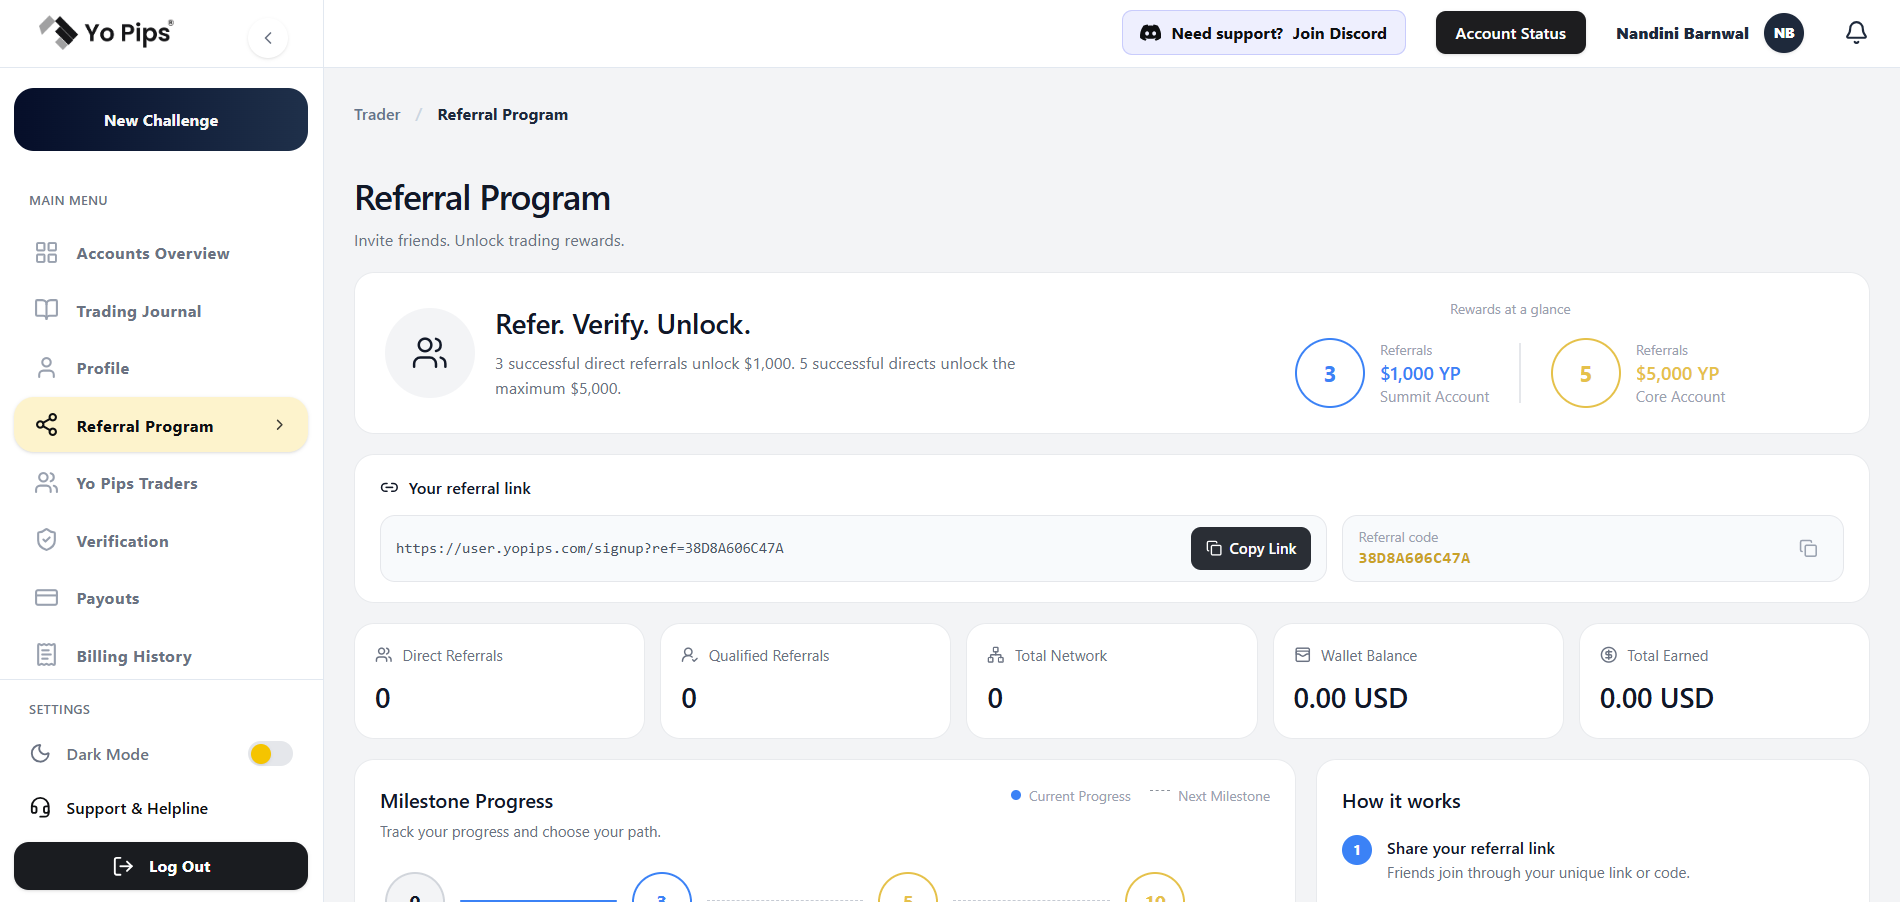
Task: Click Billing History receipt icon
Action: pyautogui.click(x=46, y=655)
